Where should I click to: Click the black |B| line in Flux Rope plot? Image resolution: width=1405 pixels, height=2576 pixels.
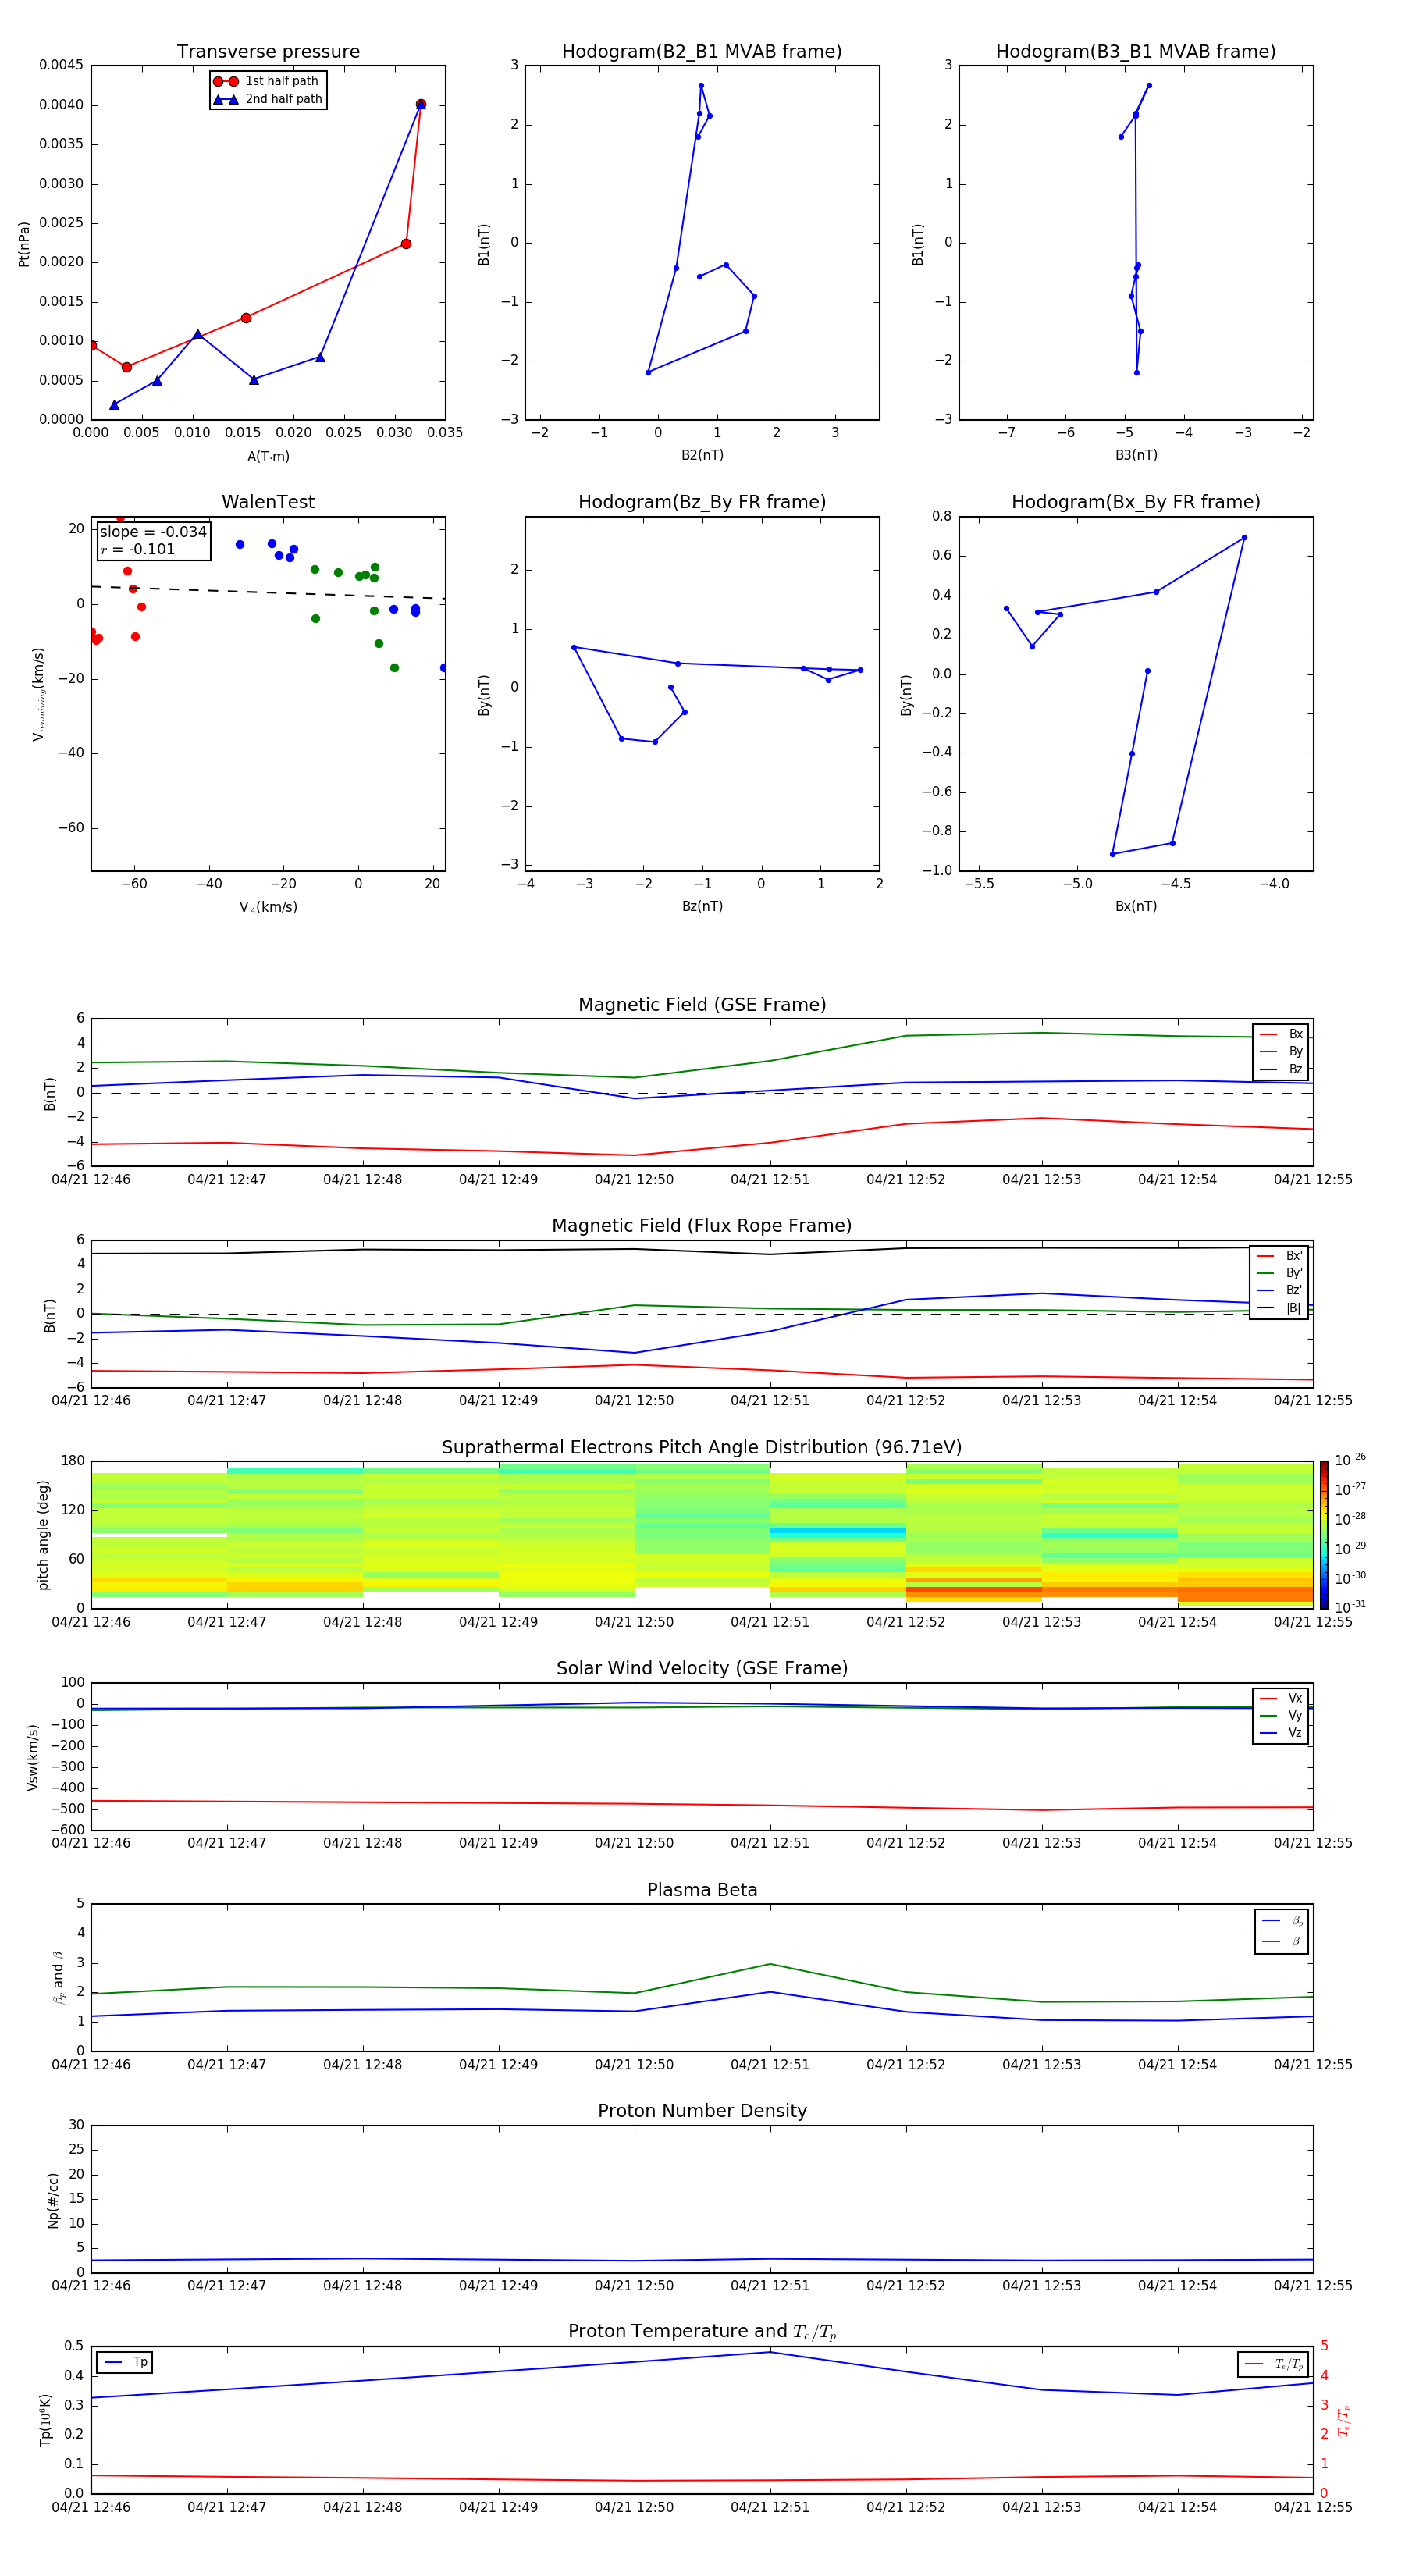click(700, 1250)
